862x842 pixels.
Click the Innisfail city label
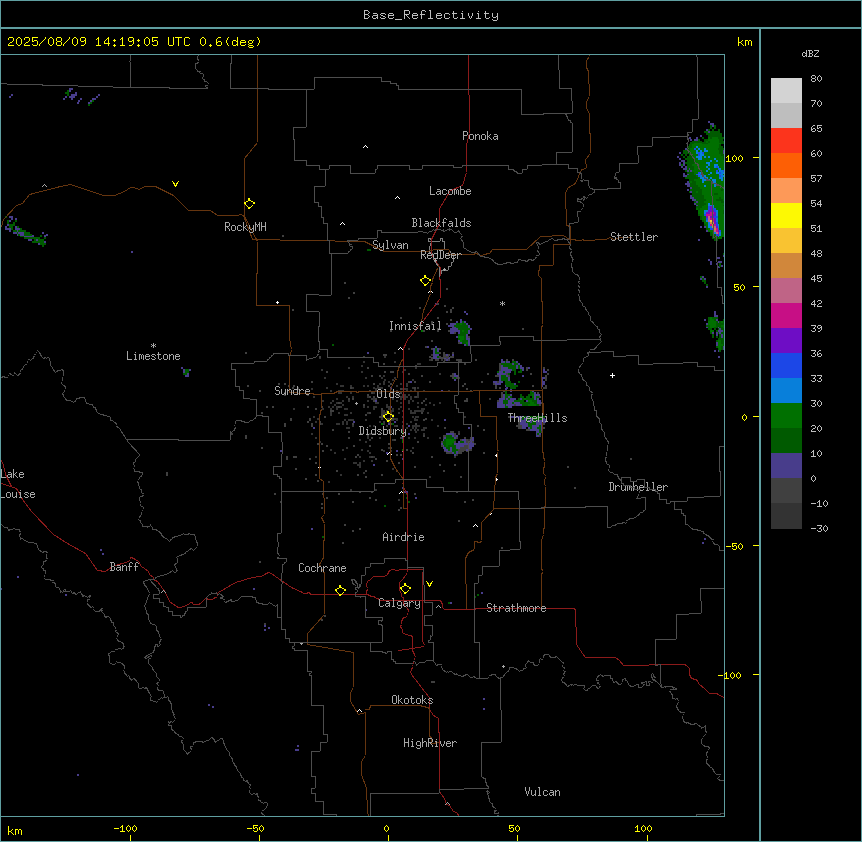415,326
